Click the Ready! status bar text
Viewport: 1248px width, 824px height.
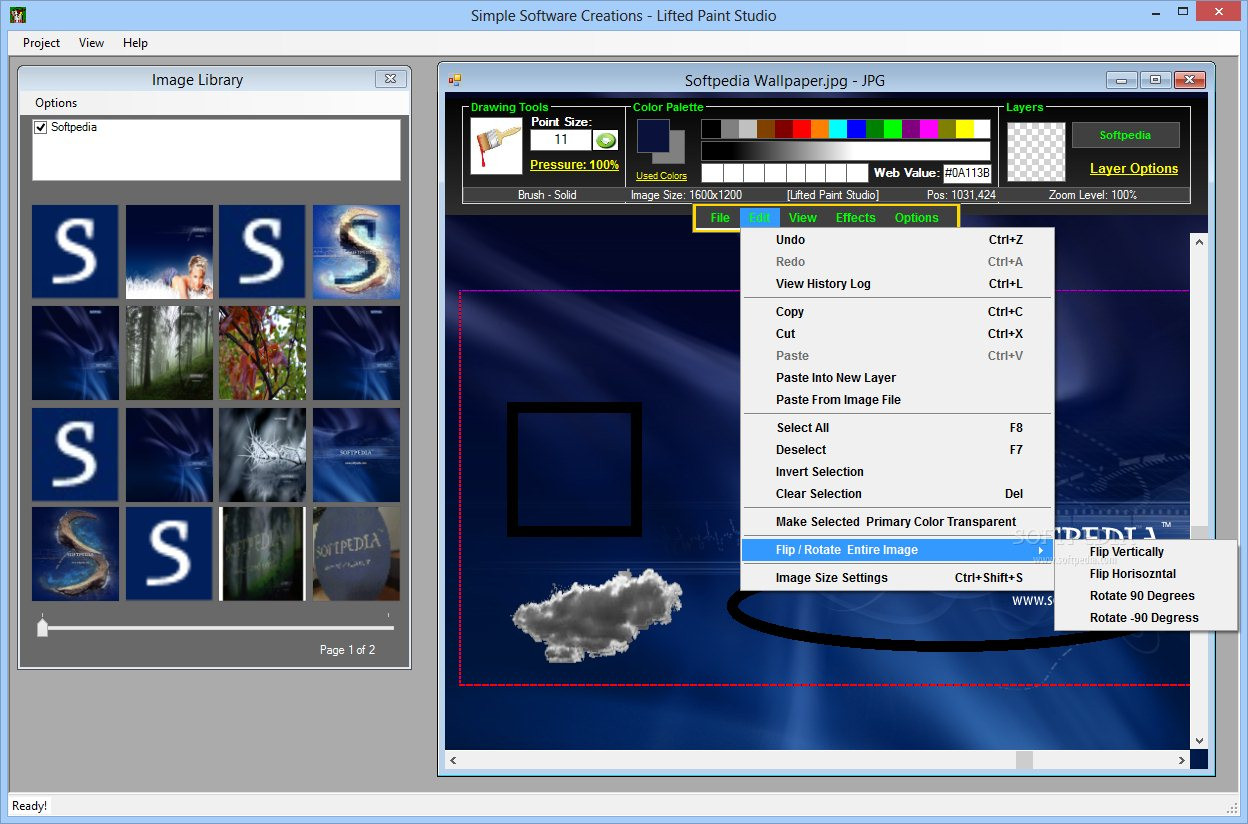(x=30, y=806)
